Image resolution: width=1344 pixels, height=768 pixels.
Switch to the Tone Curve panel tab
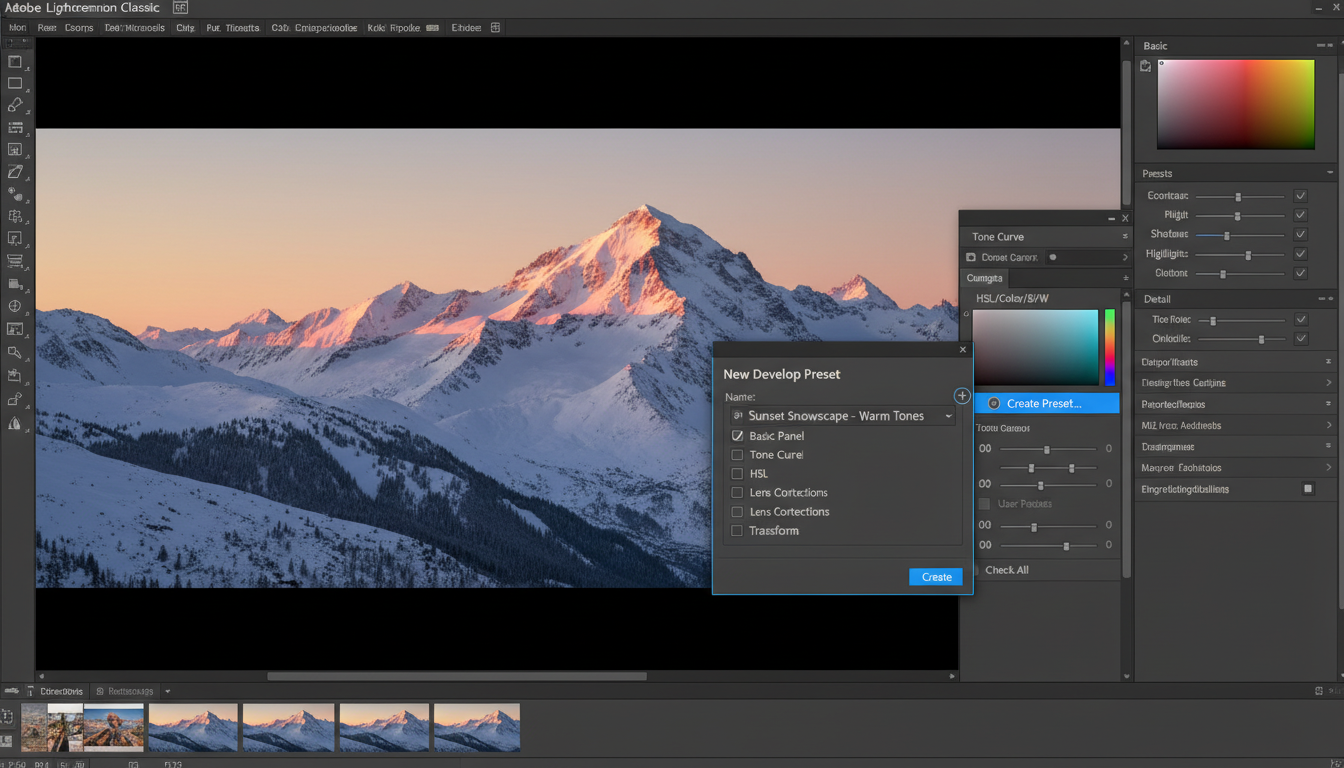997,236
